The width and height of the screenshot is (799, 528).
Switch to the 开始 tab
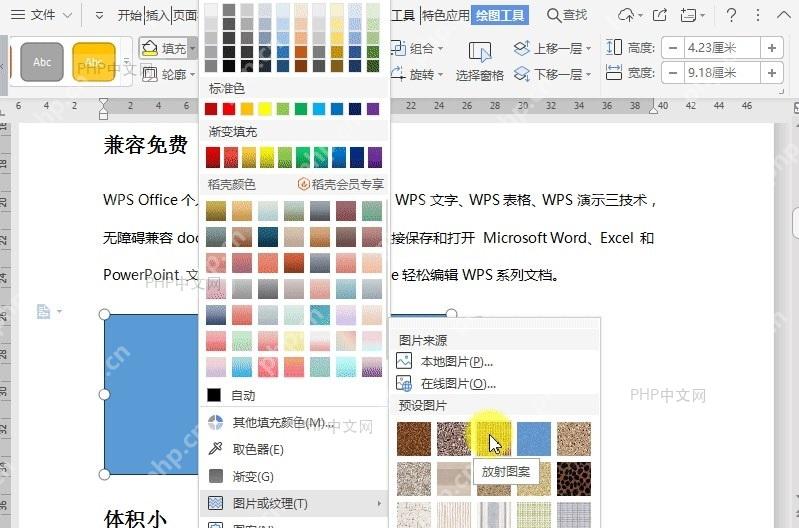click(x=129, y=16)
